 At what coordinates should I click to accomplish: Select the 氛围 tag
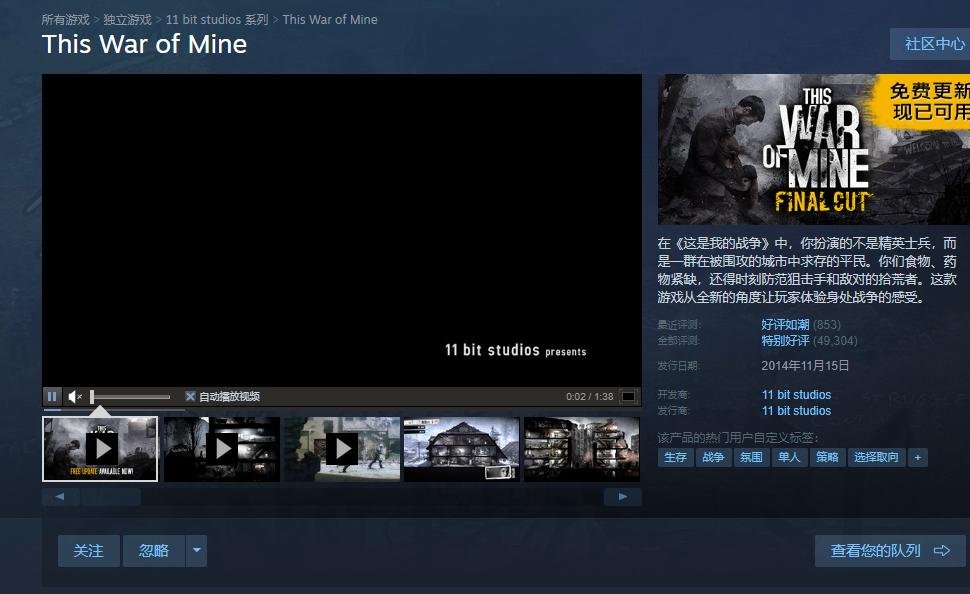point(751,457)
